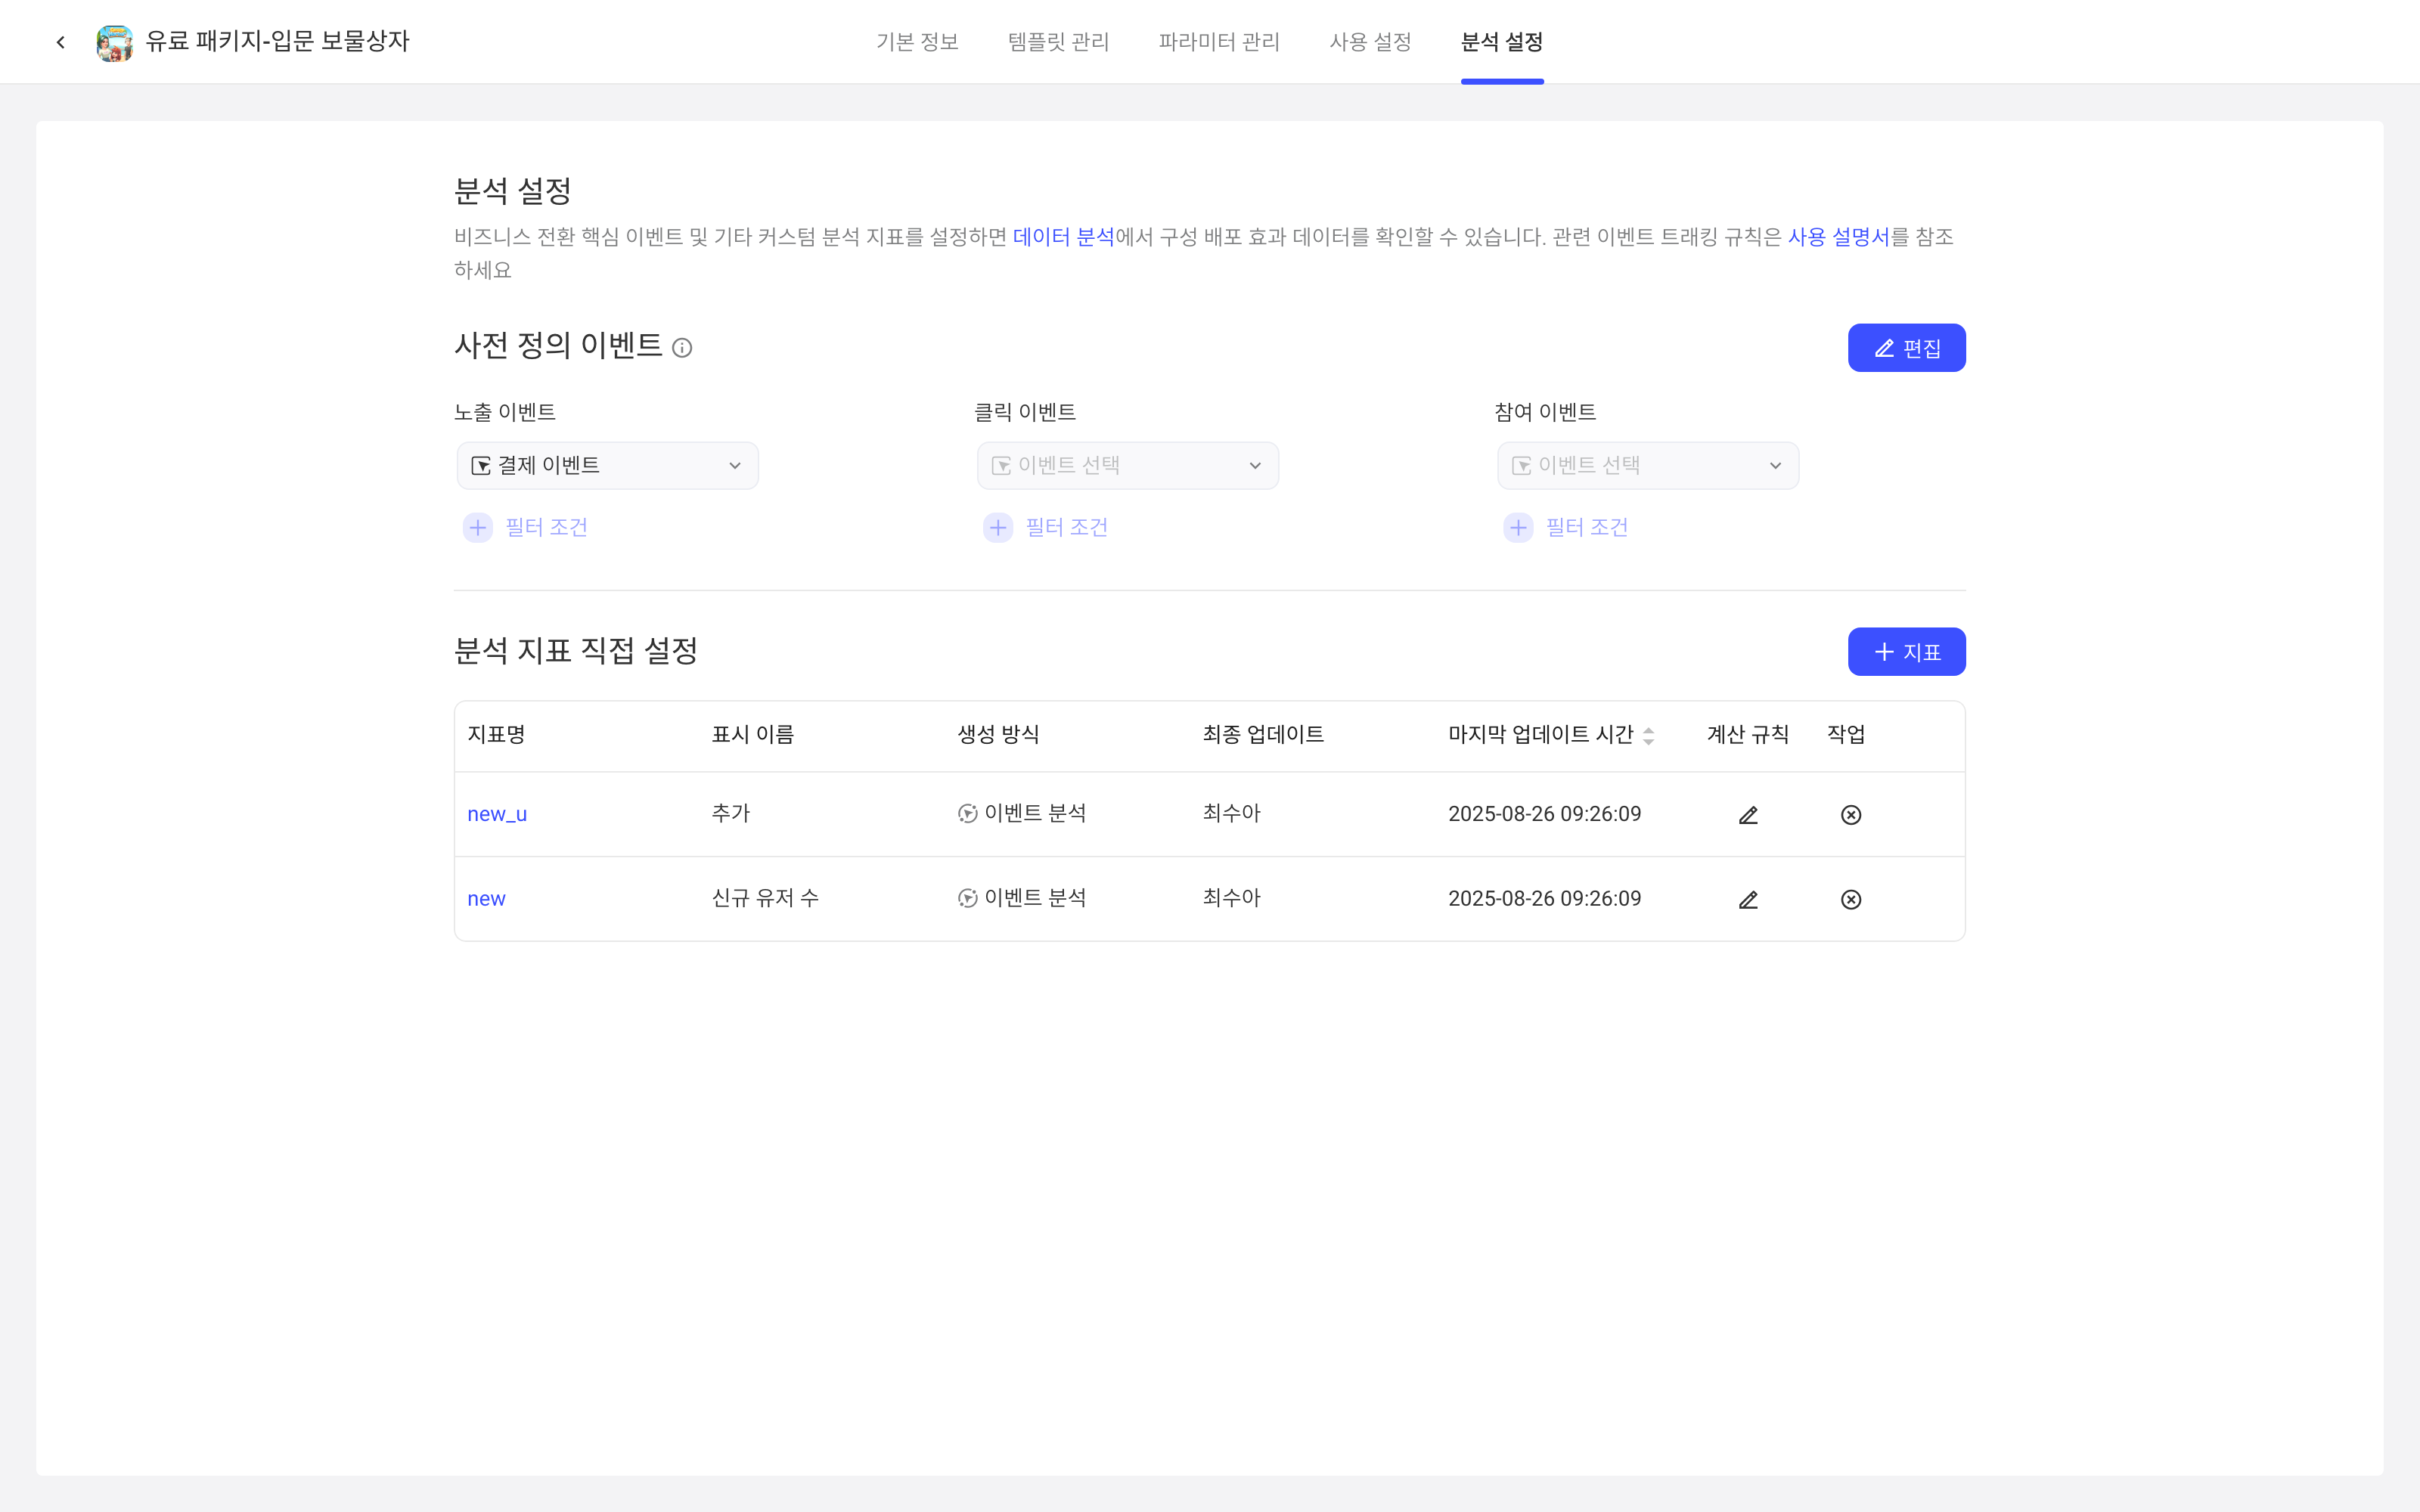Click the 지표명 column header
Screen dimensions: 2420x1512
tap(496, 735)
